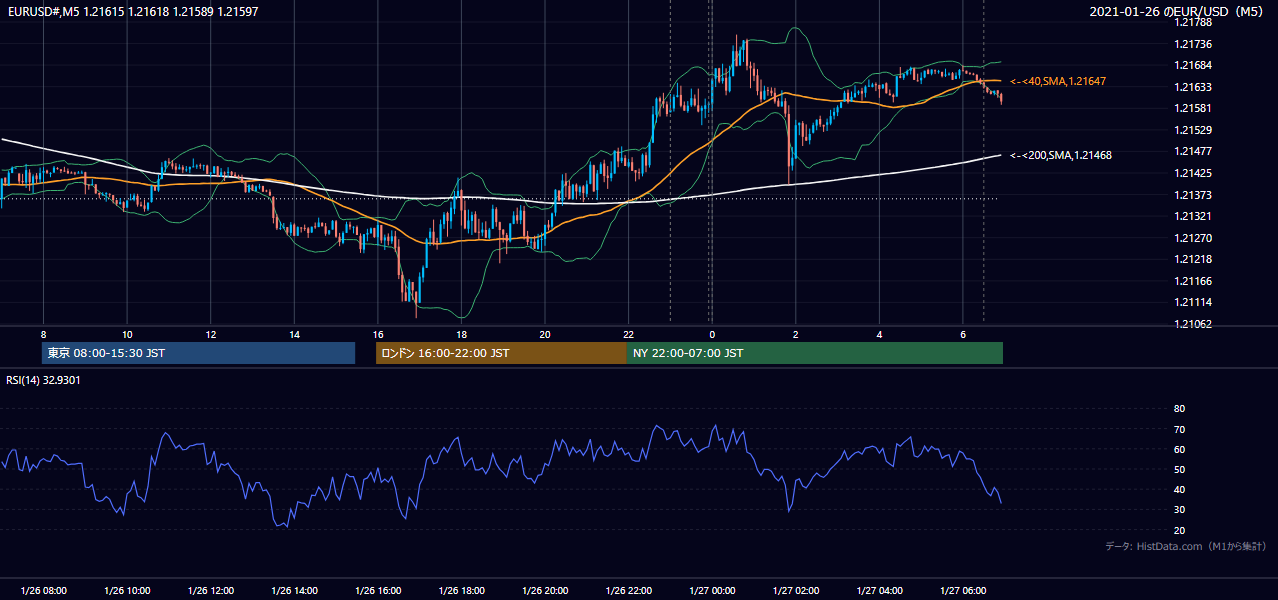Select the 東京 08:00-15:30 JST session bar

[198, 353]
